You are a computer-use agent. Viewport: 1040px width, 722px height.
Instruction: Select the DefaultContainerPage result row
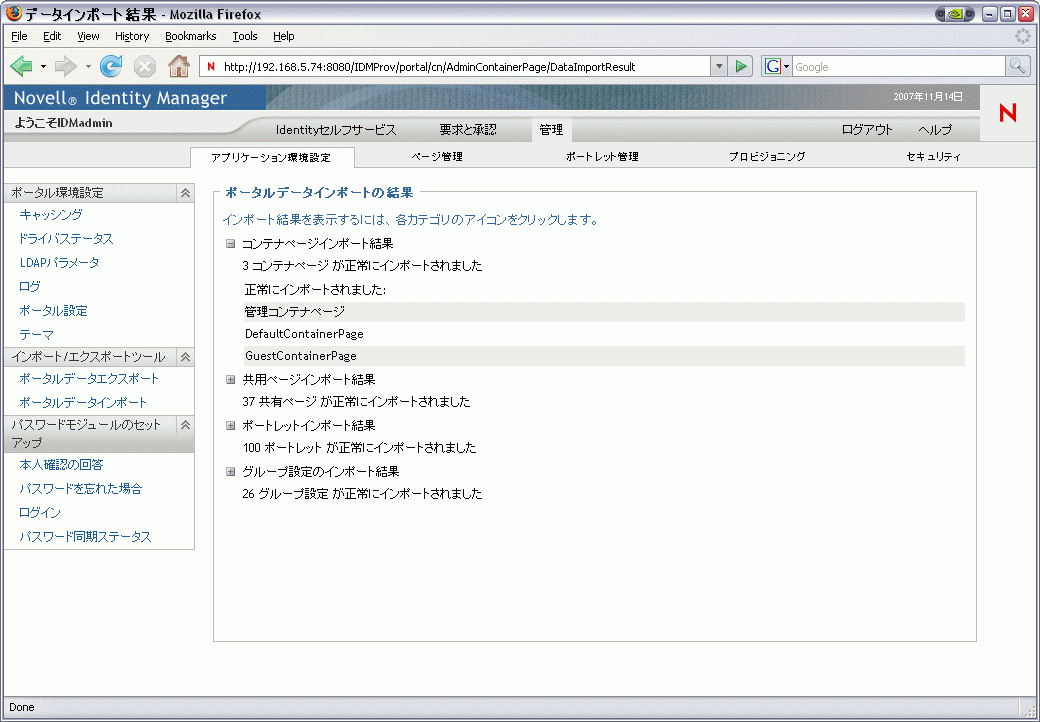click(x=604, y=333)
